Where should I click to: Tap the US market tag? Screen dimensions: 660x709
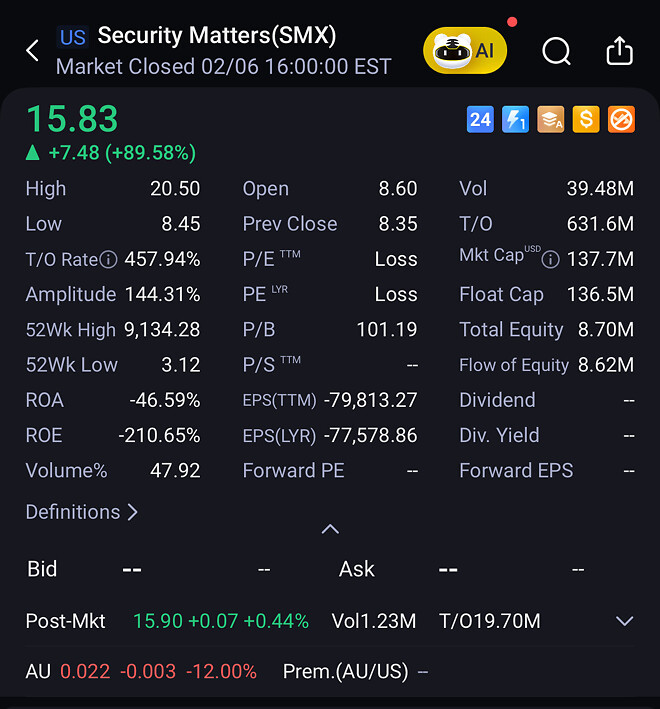[x=73, y=37]
